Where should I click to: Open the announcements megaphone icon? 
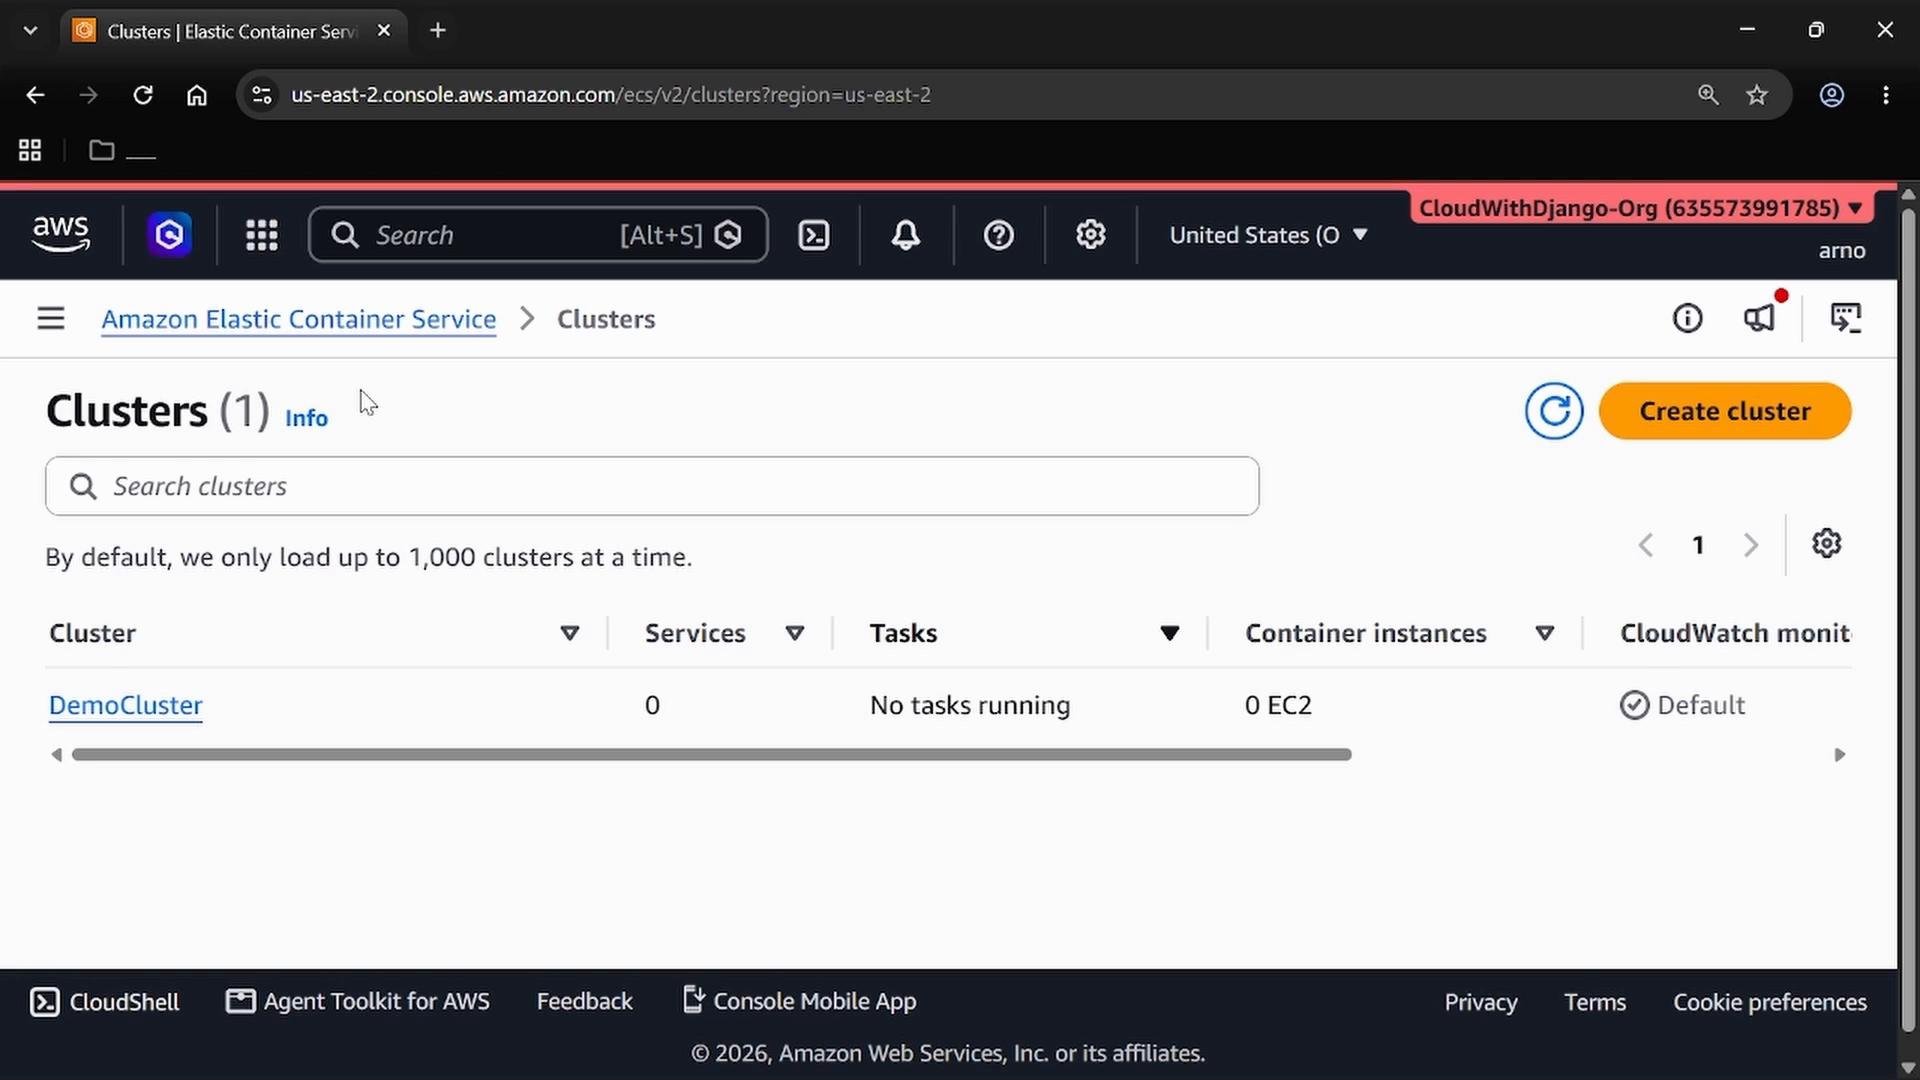1760,318
